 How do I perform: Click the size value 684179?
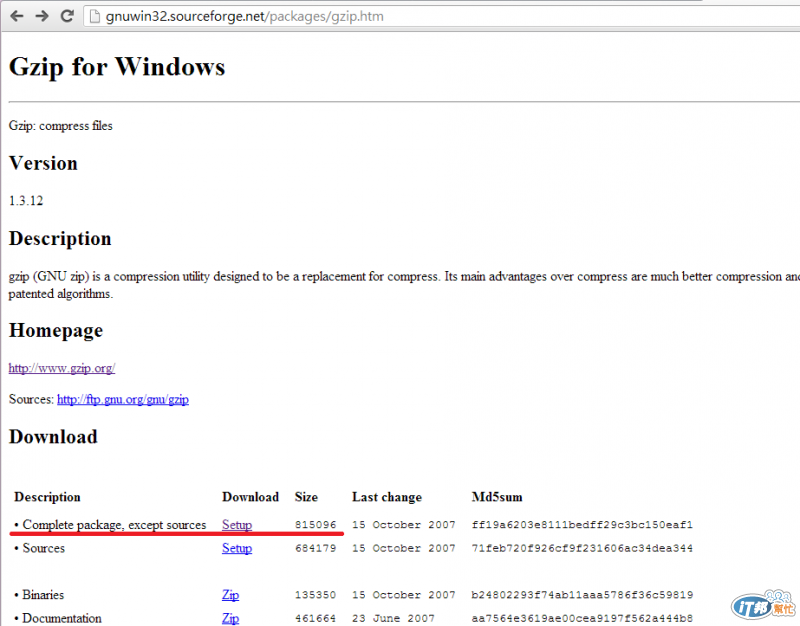[315, 548]
